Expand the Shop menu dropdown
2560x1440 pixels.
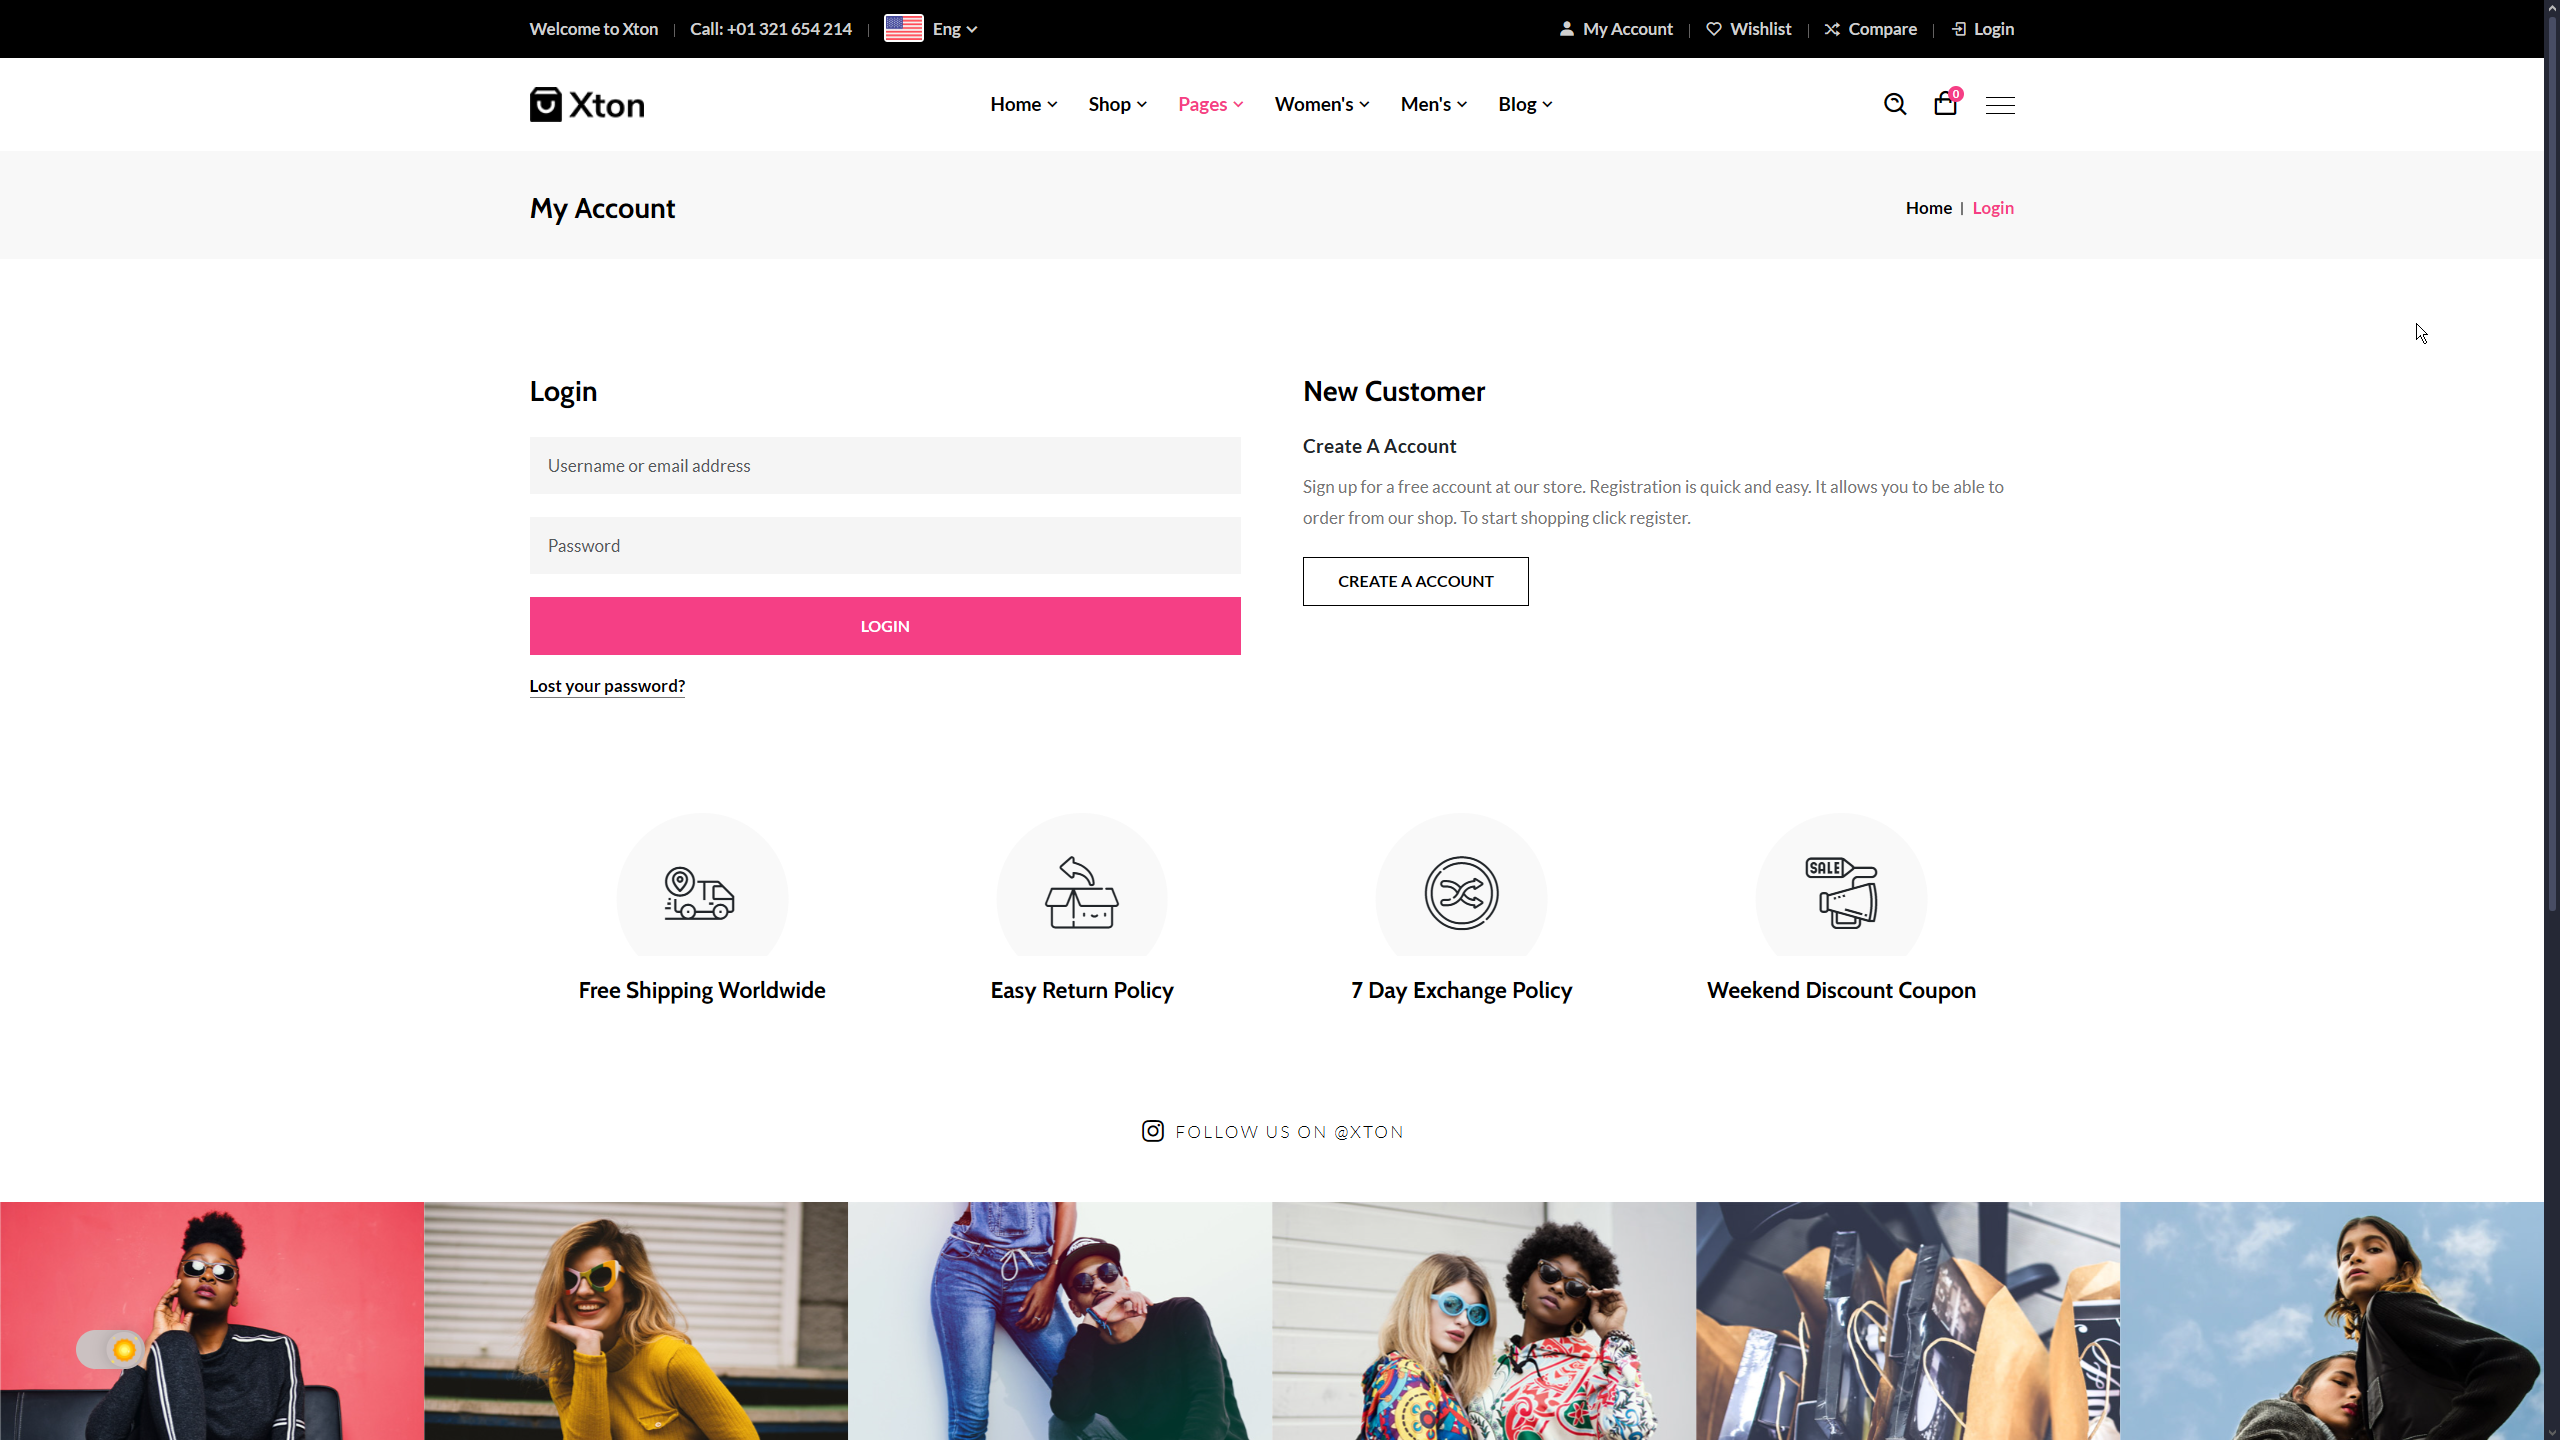1117,104
